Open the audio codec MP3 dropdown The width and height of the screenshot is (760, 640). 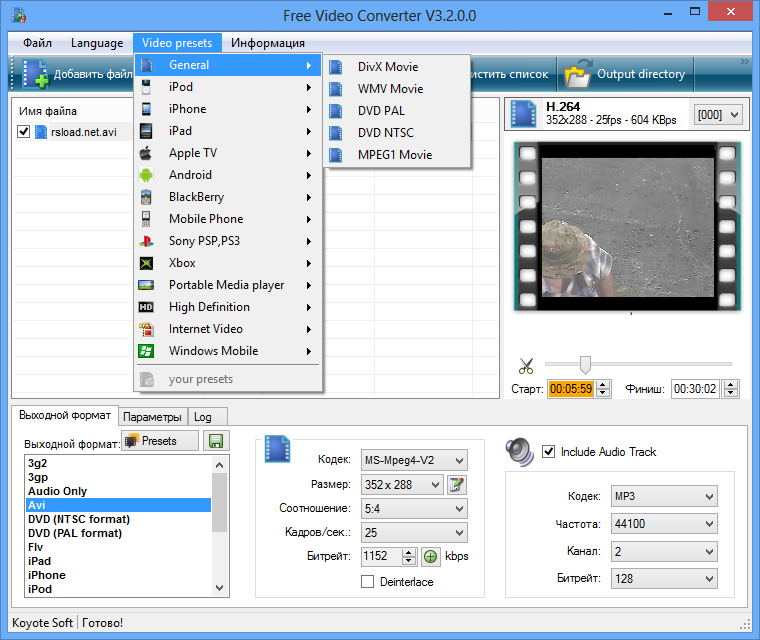click(x=664, y=496)
